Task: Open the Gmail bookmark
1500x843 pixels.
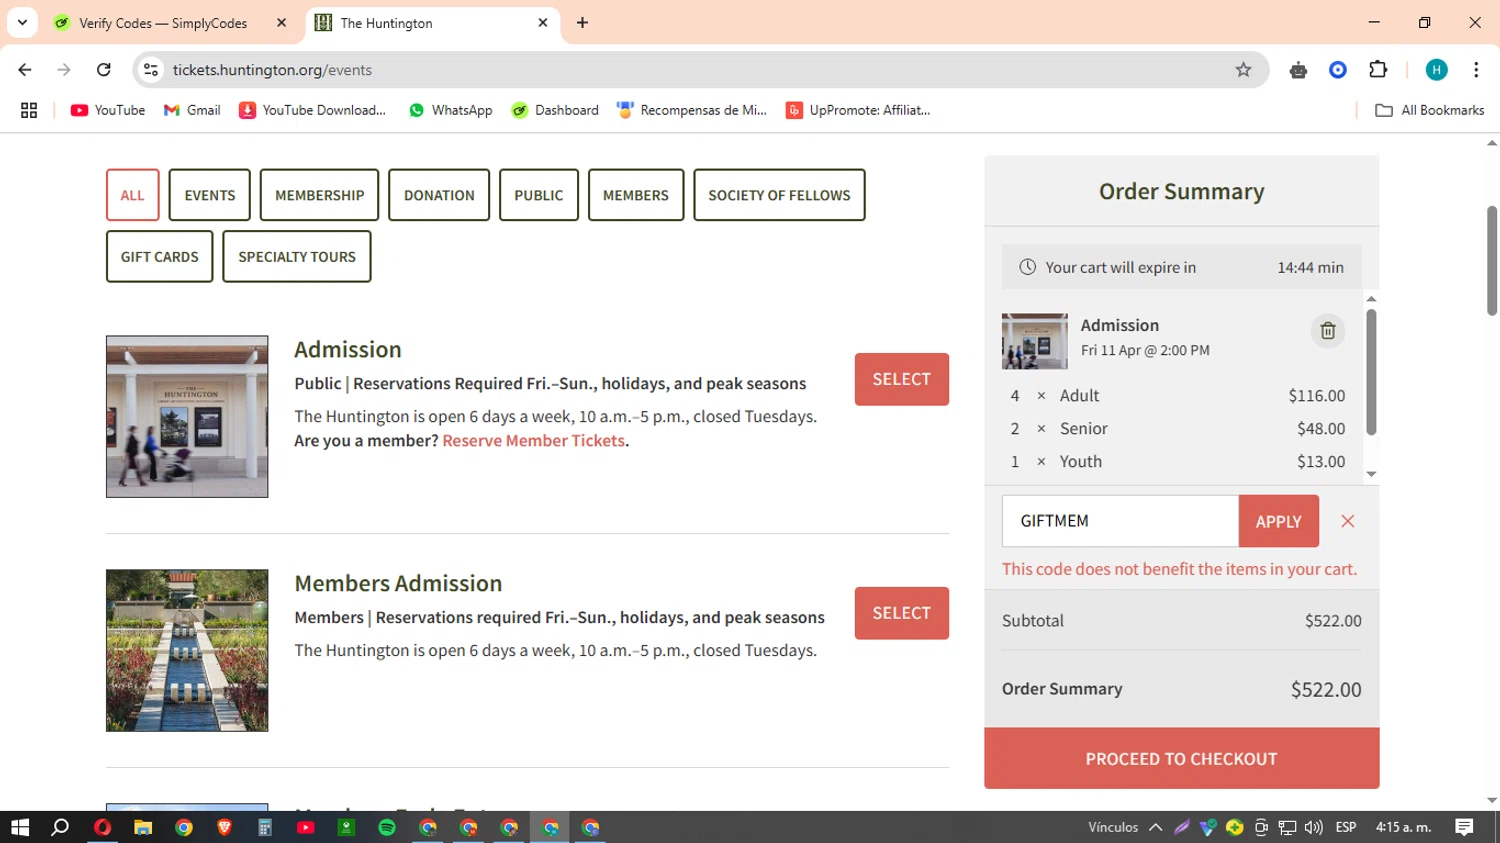Action: pyautogui.click(x=192, y=110)
